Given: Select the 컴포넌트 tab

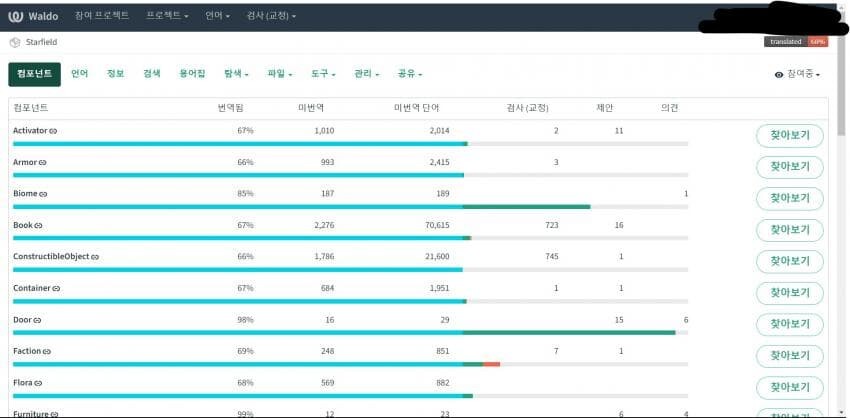Looking at the screenshot, I should click(35, 74).
